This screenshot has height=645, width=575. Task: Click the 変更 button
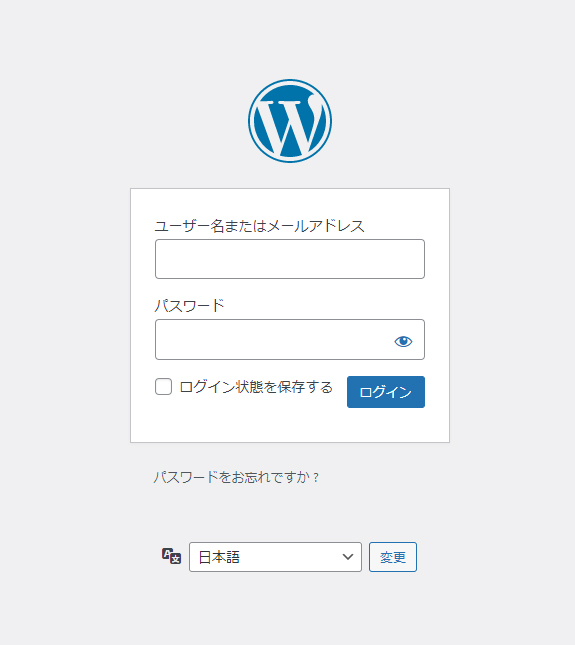[393, 557]
